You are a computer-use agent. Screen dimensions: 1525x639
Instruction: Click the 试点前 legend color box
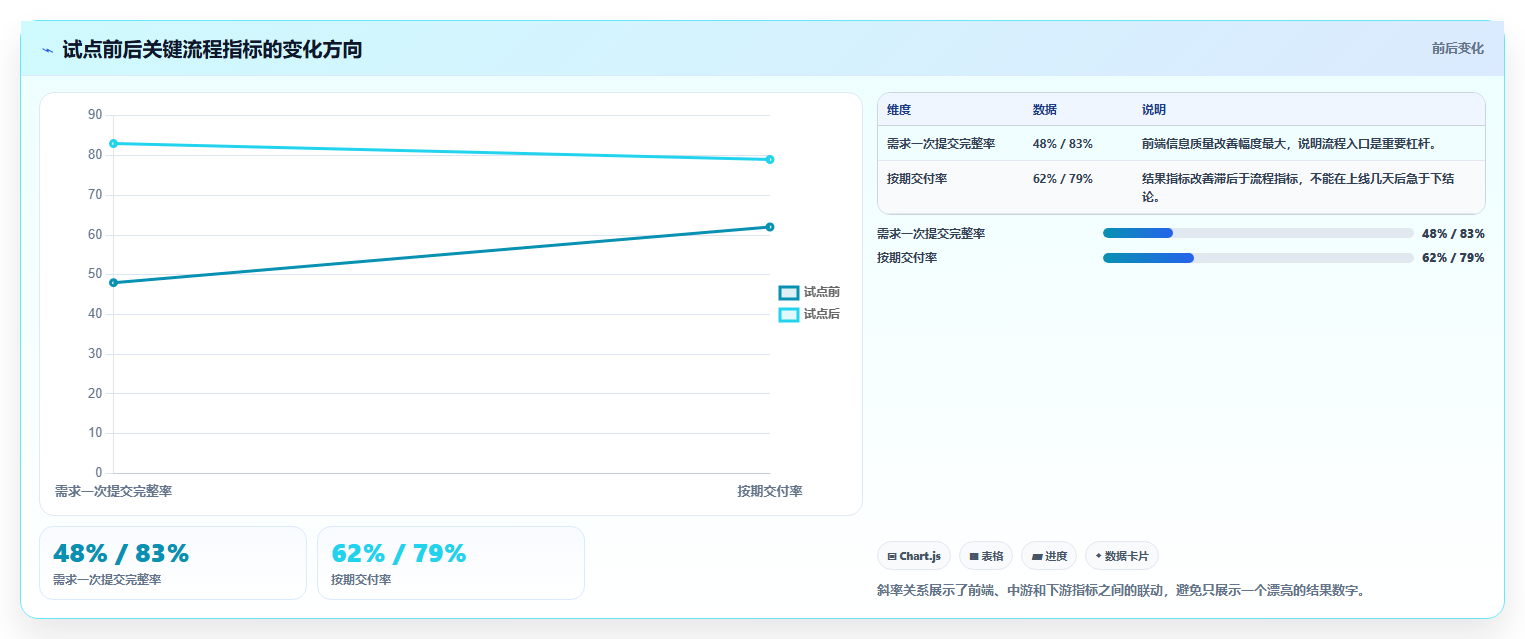pos(788,293)
